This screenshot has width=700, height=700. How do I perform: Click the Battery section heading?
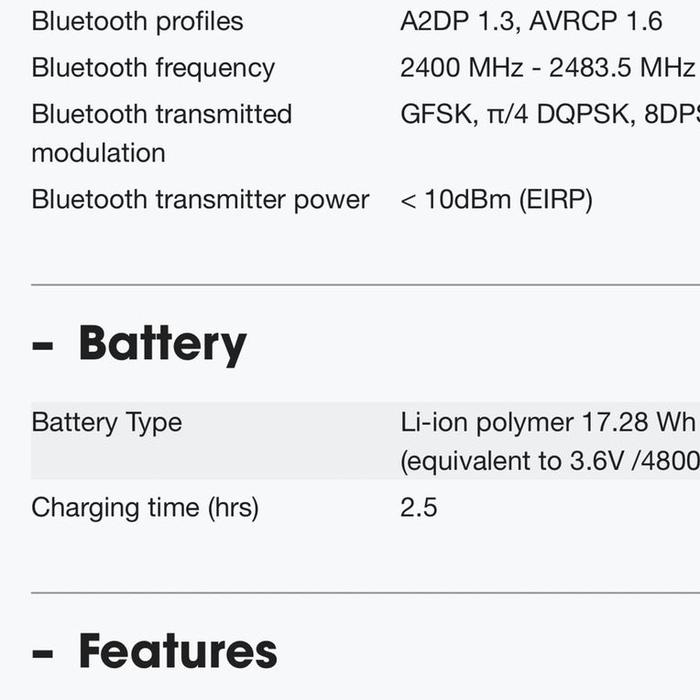[162, 344]
